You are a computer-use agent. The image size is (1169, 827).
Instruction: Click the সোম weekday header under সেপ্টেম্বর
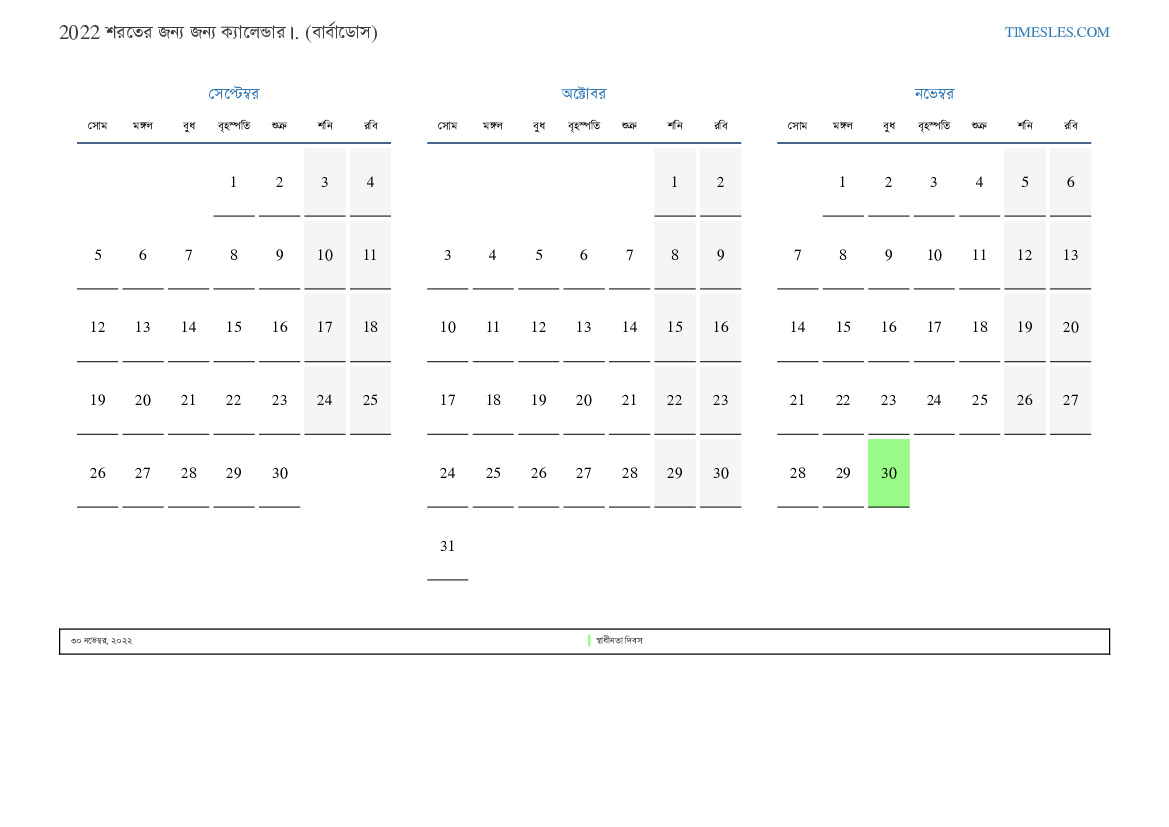click(x=97, y=126)
